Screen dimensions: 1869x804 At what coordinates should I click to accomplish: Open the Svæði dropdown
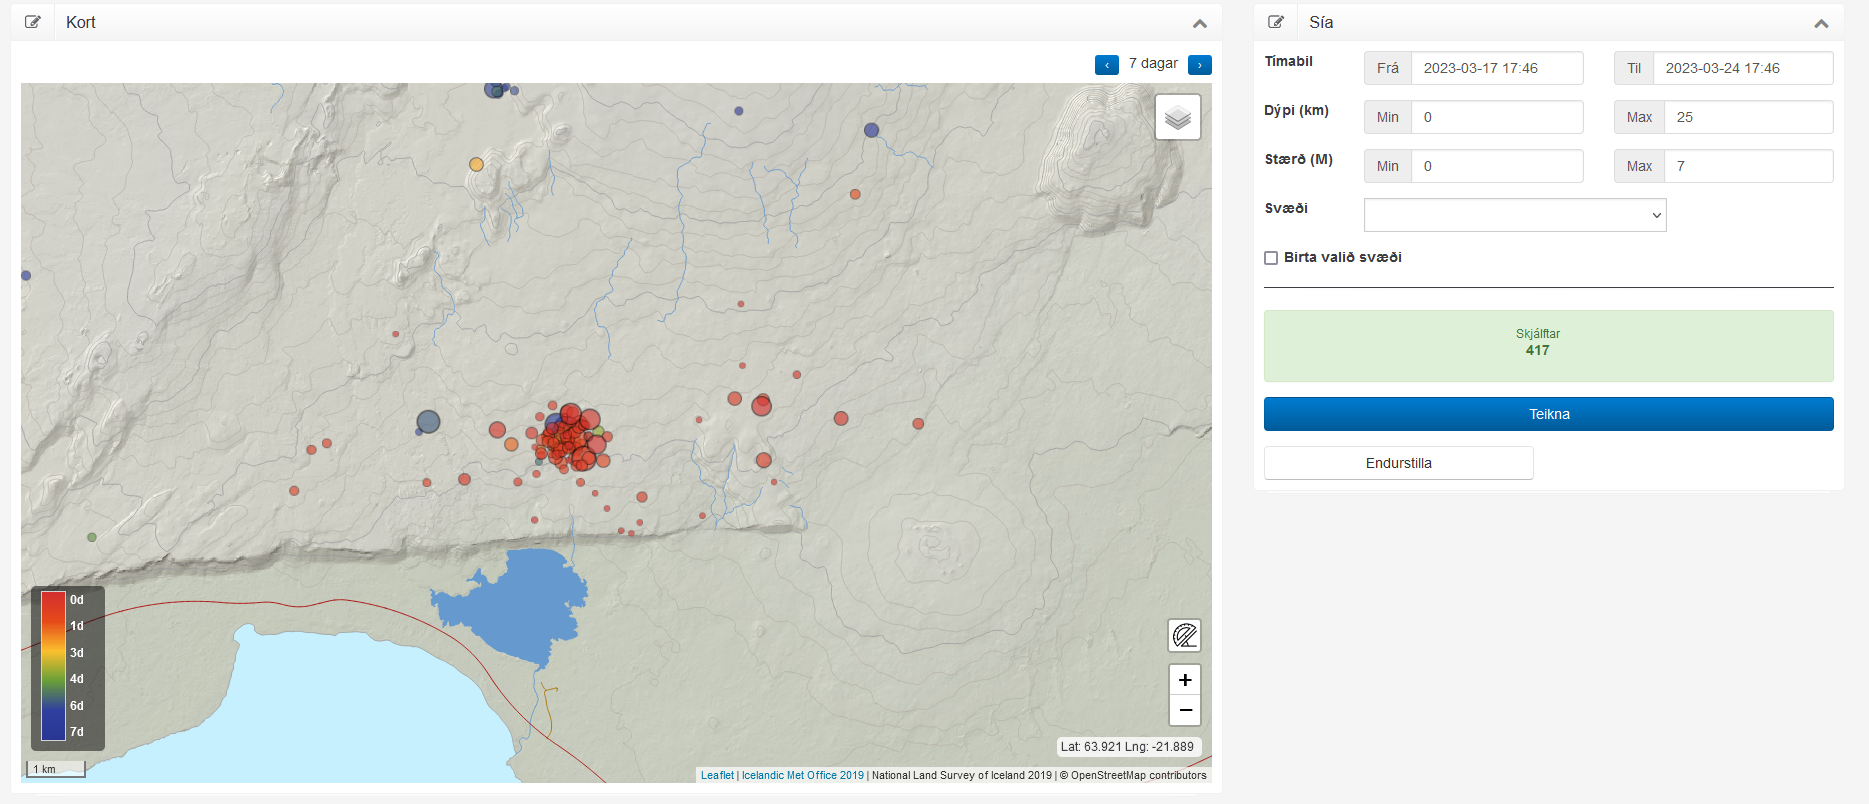tap(1514, 215)
